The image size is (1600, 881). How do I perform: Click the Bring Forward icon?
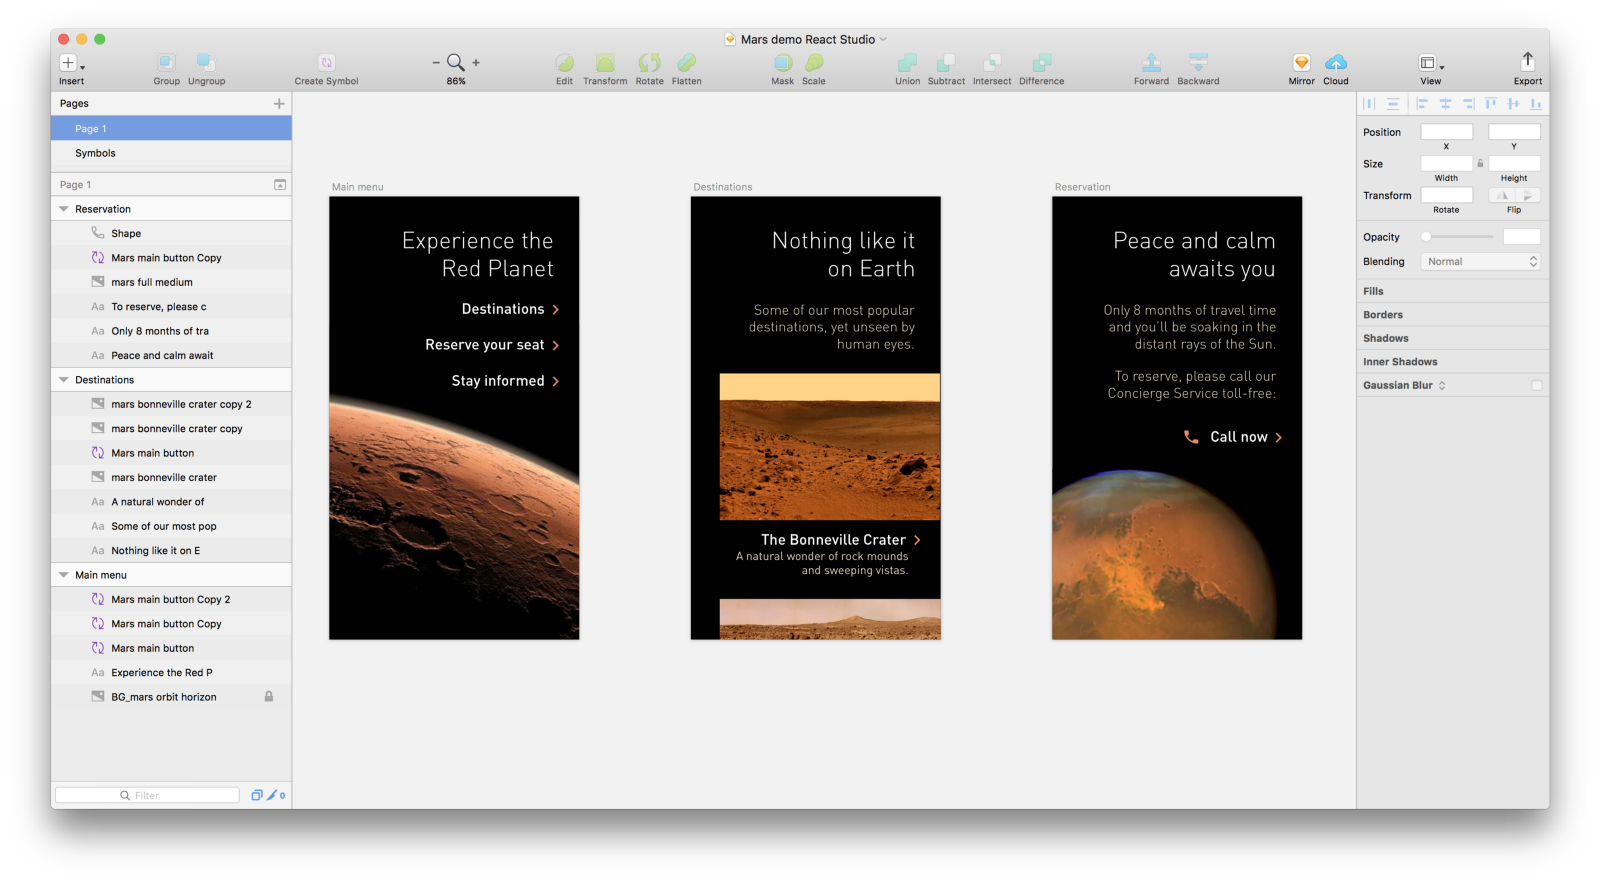[x=1151, y=63]
